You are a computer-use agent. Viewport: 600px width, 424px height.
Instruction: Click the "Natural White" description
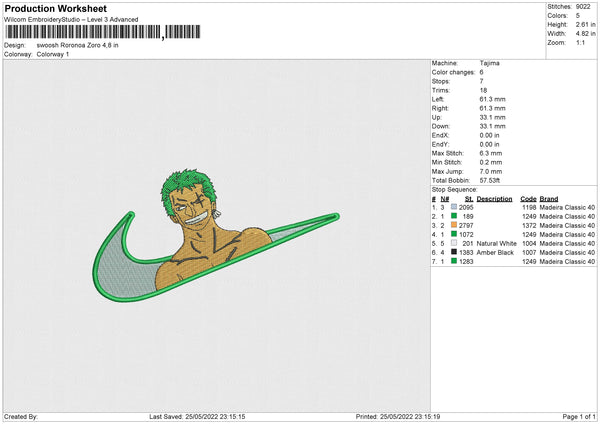pyautogui.click(x=497, y=243)
